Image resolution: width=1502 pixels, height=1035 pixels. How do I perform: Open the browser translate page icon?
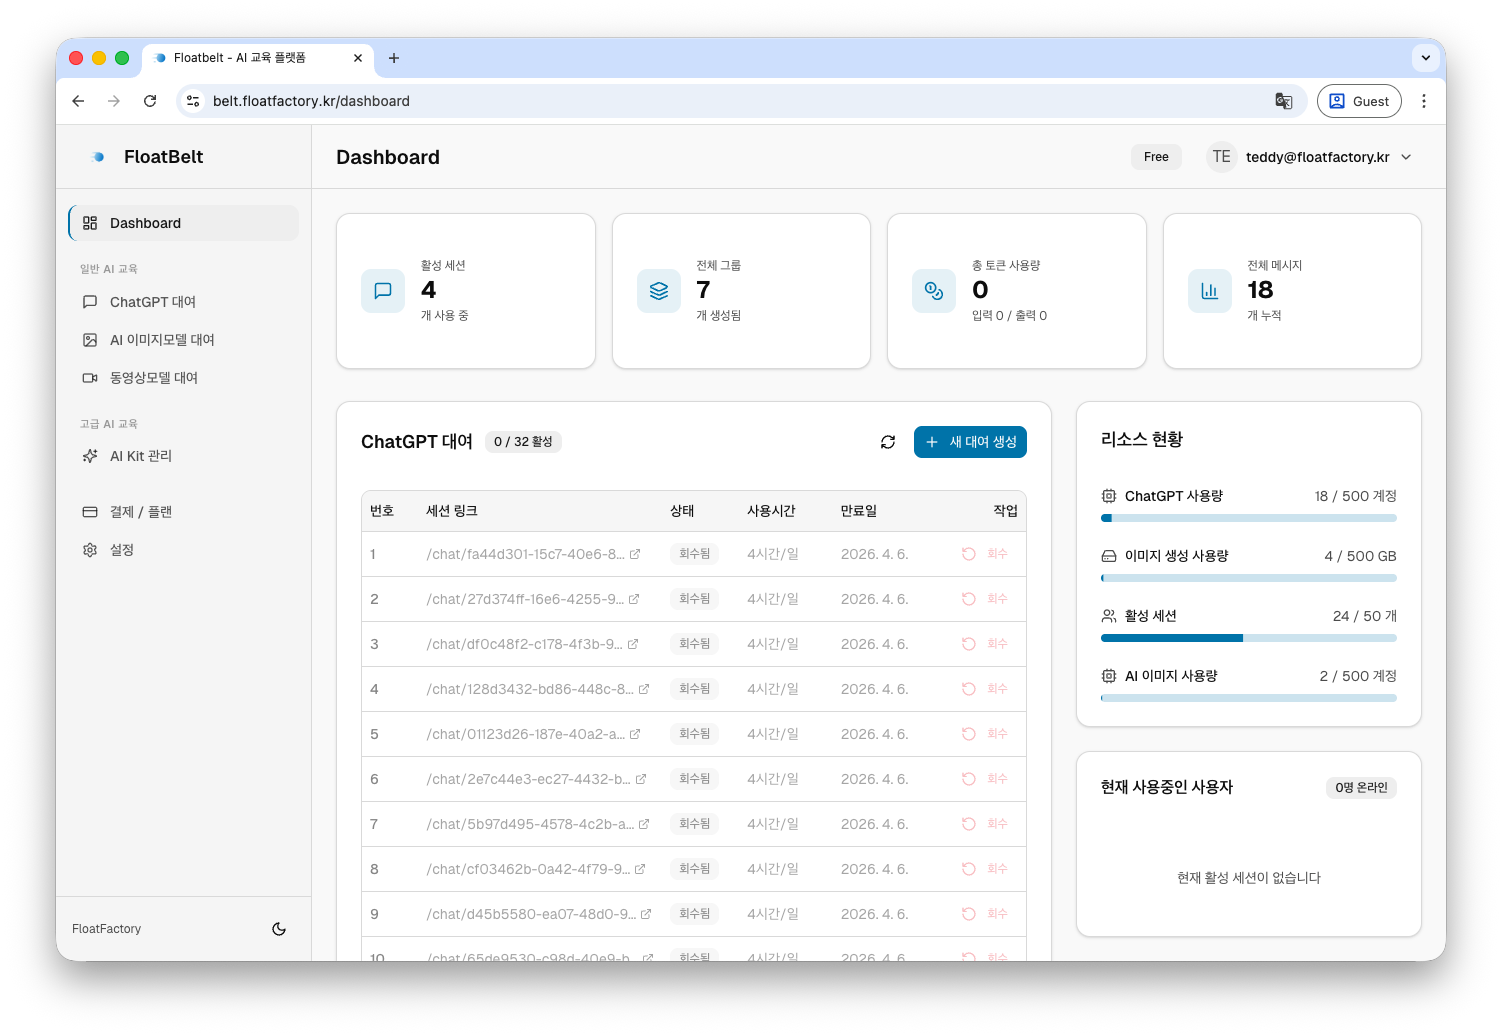pyautogui.click(x=1283, y=101)
